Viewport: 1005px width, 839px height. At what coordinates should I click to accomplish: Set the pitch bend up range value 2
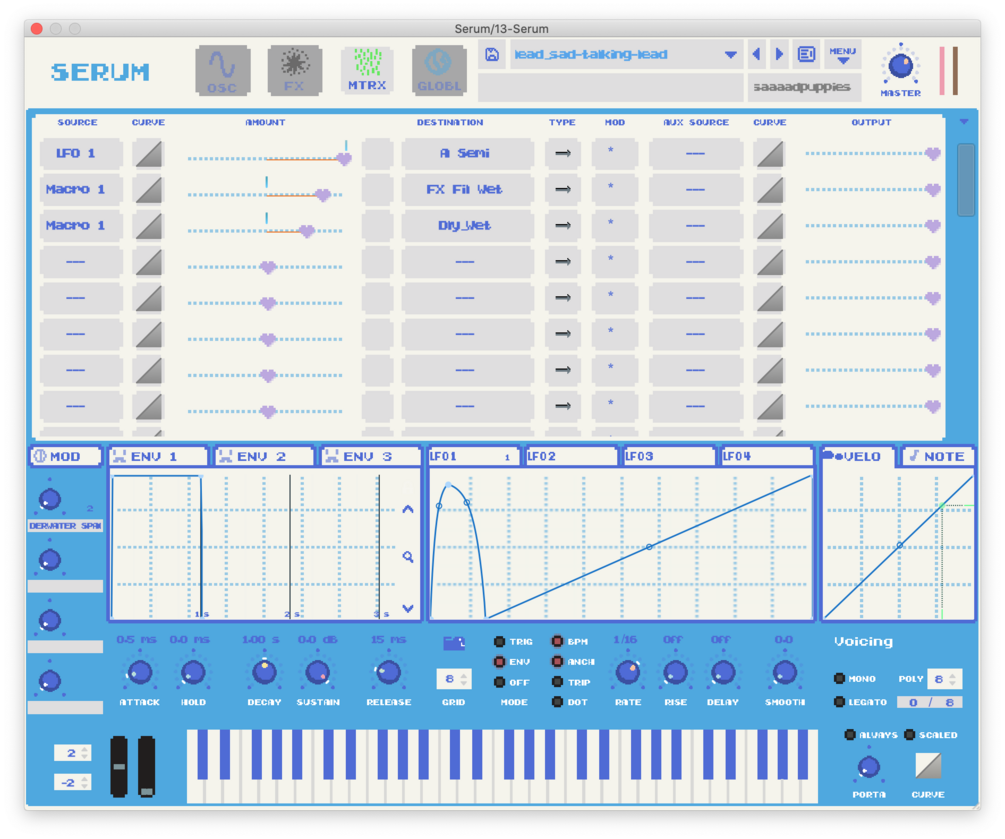(x=72, y=753)
